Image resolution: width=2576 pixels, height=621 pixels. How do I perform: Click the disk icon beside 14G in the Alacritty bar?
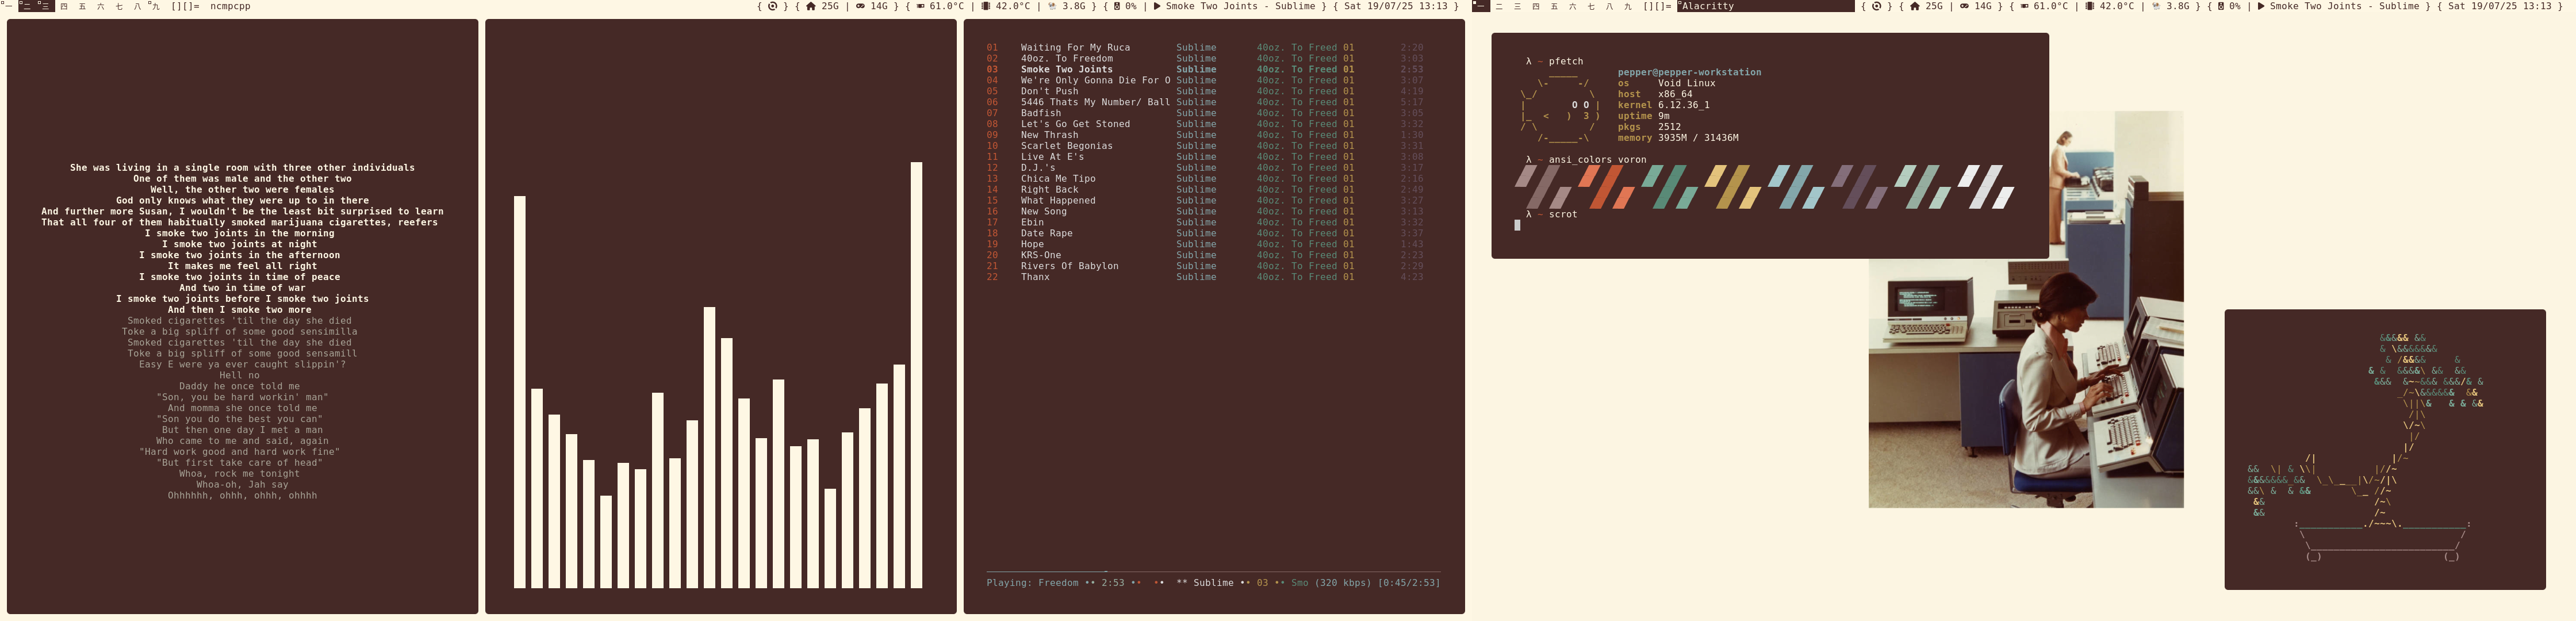tap(1964, 6)
